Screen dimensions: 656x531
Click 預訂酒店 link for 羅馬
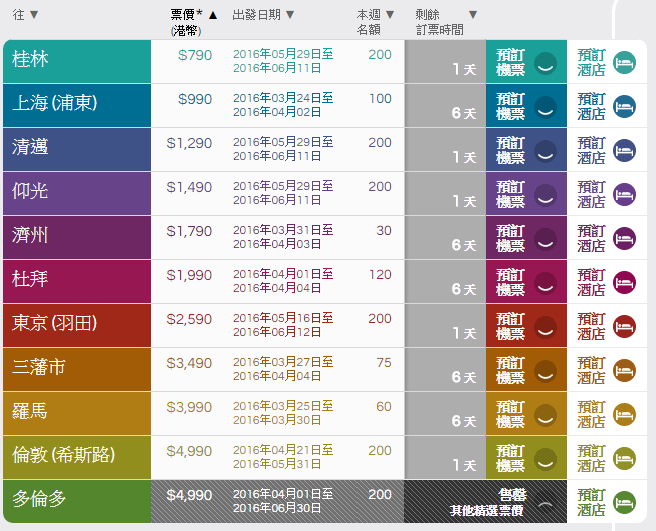pyautogui.click(x=591, y=414)
